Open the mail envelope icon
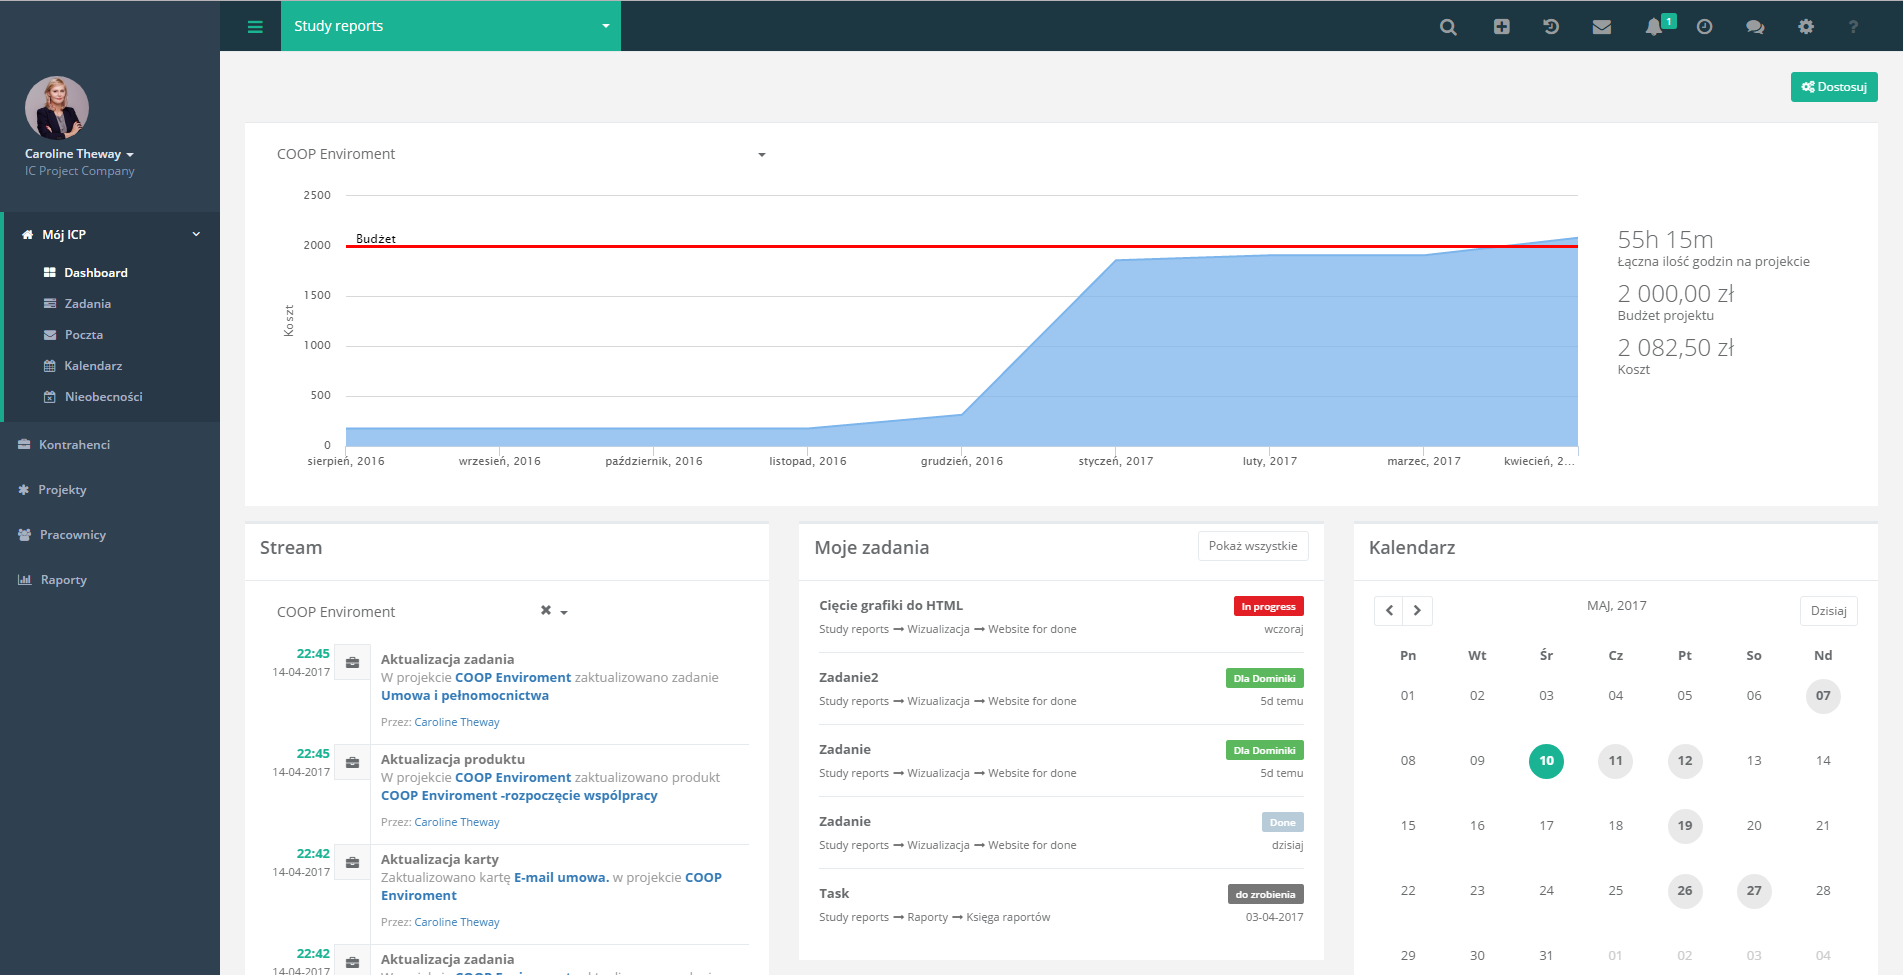The image size is (1903, 975). 1601,27
